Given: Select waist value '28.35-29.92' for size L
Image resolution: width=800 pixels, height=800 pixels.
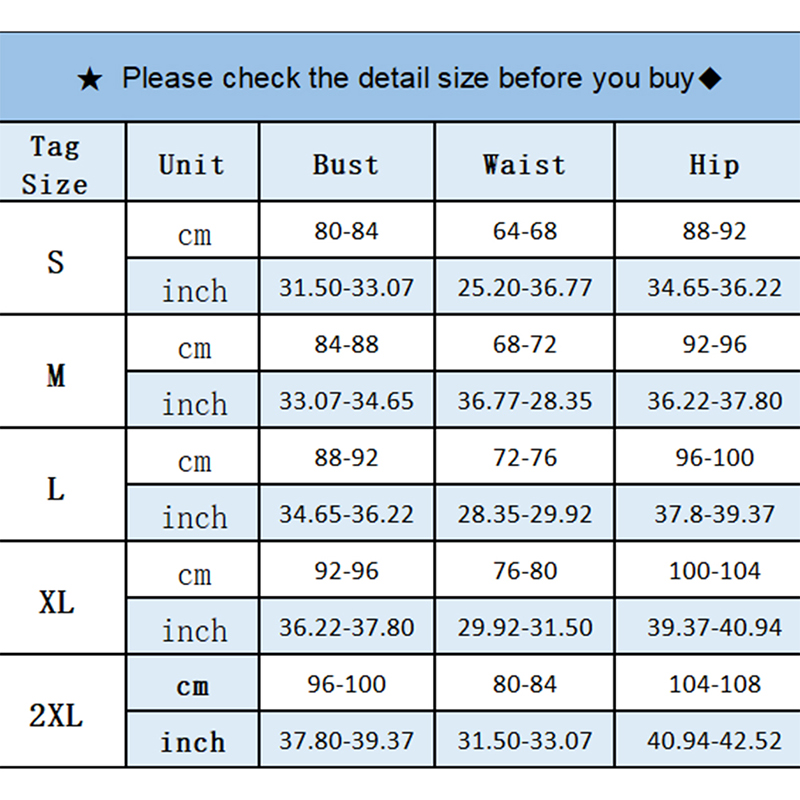Looking at the screenshot, I should [x=525, y=515].
